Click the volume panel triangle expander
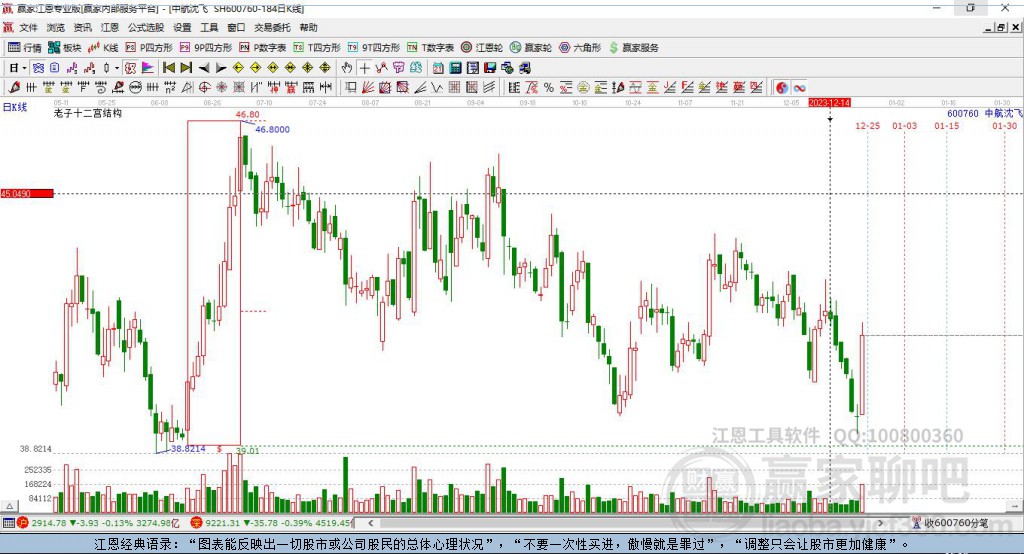Screen dimensions: 1024x554 9,506
